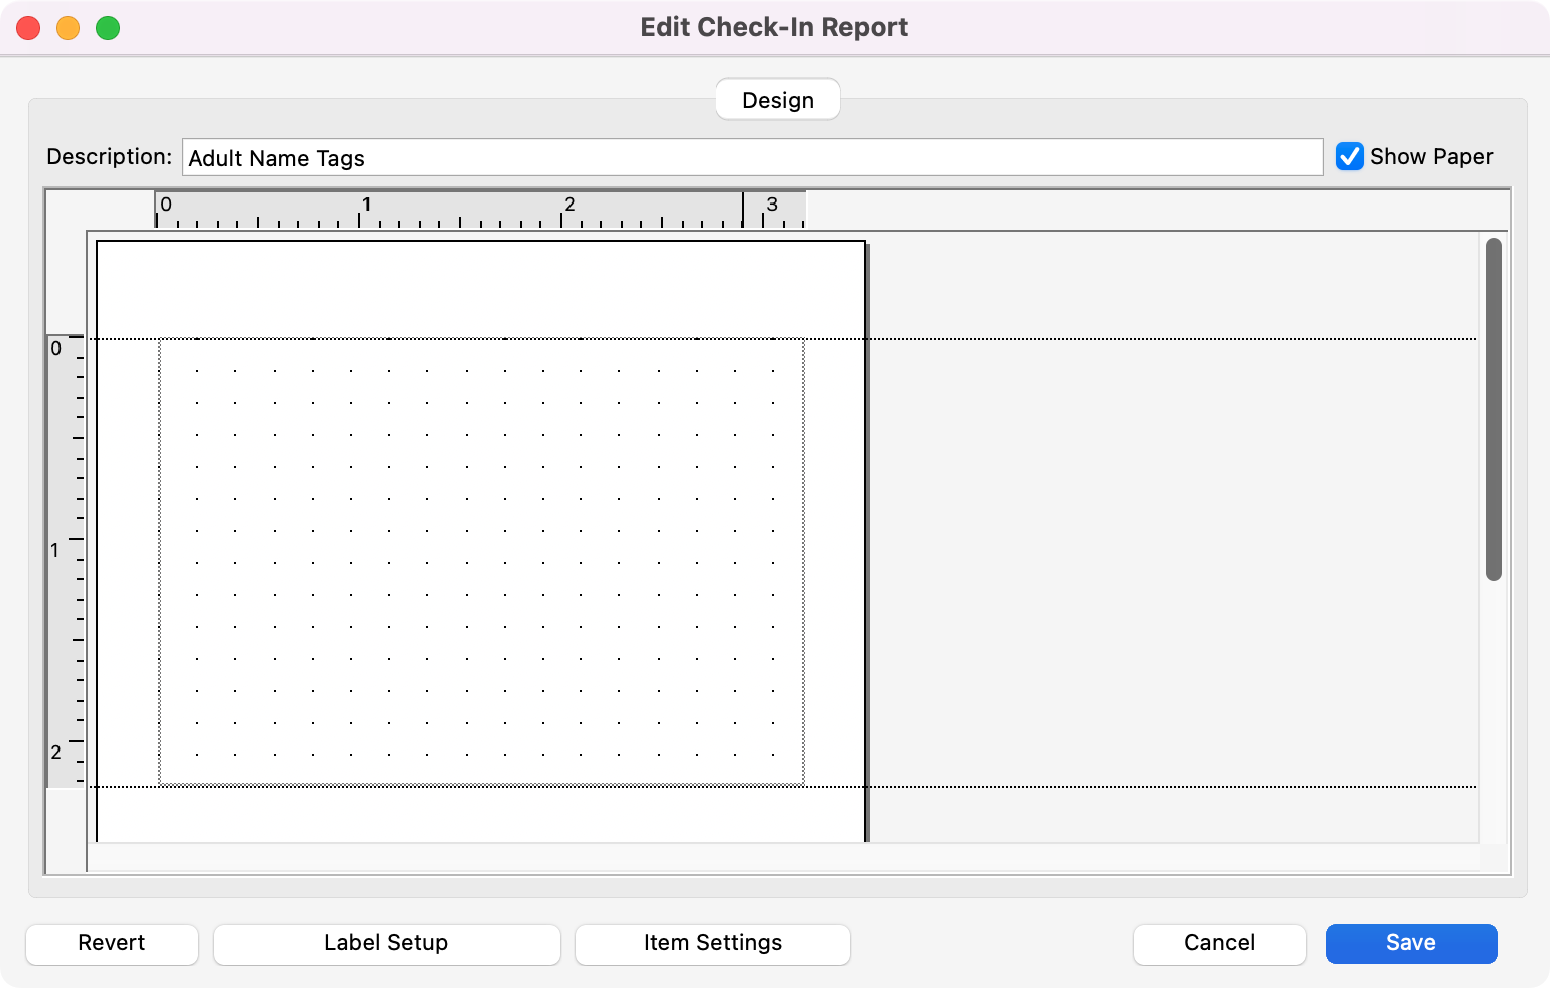The height and width of the screenshot is (988, 1550).
Task: Open the Item Settings dialog
Action: click(x=712, y=943)
